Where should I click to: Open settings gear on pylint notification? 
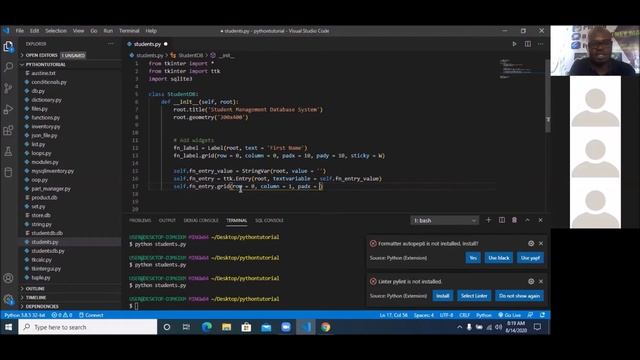click(x=531, y=281)
